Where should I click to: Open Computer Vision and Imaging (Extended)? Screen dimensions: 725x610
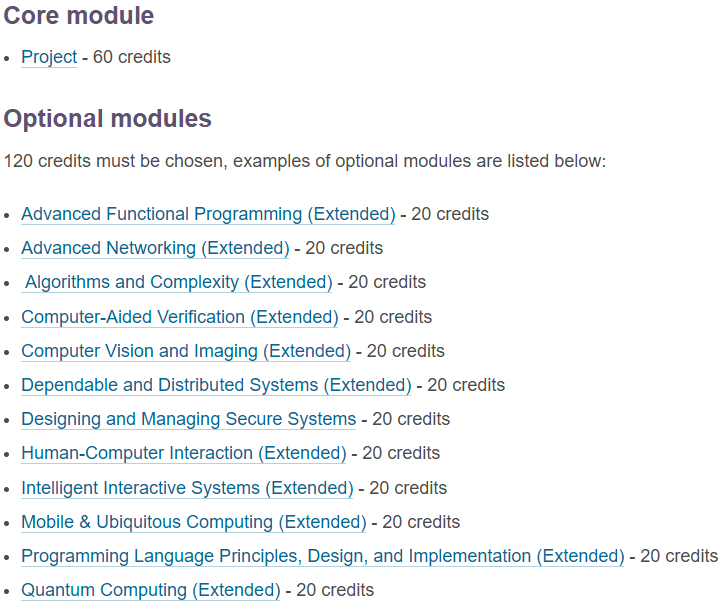pos(186,351)
